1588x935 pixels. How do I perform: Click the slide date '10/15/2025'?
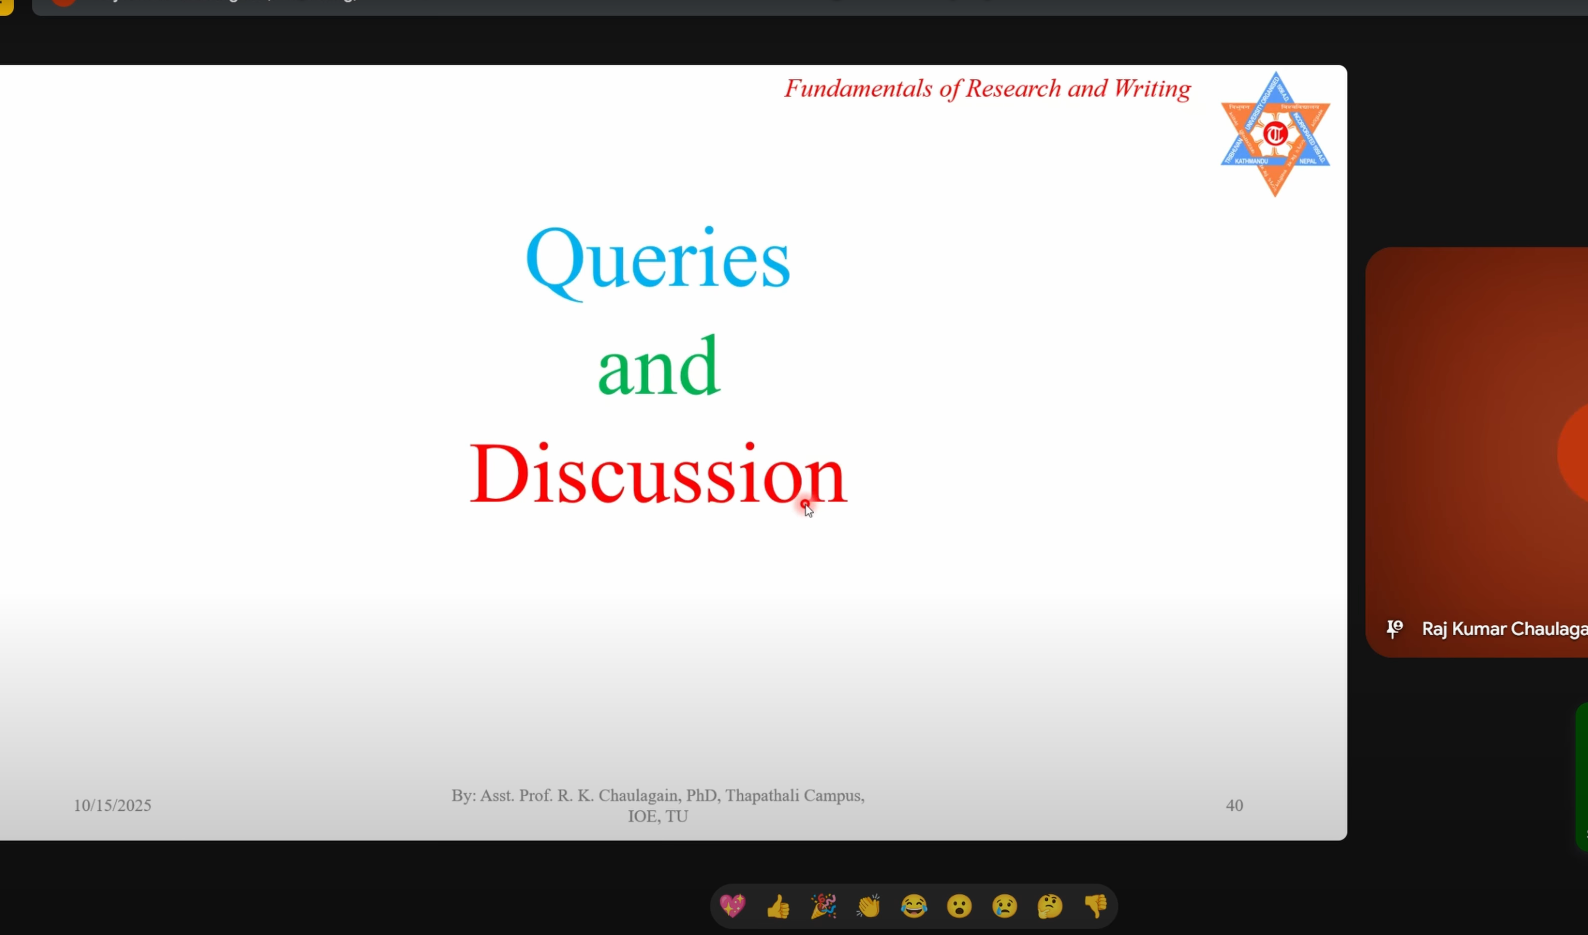112,805
